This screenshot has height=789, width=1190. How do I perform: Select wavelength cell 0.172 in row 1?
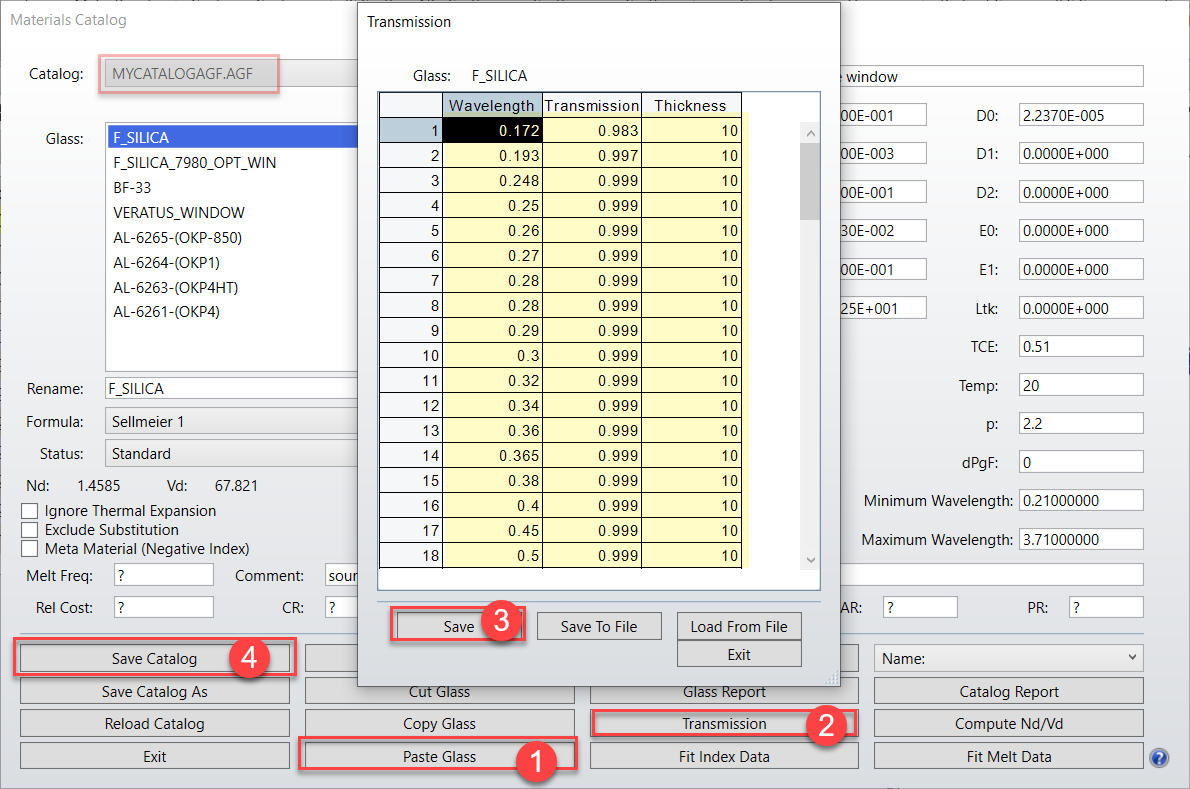(493, 130)
